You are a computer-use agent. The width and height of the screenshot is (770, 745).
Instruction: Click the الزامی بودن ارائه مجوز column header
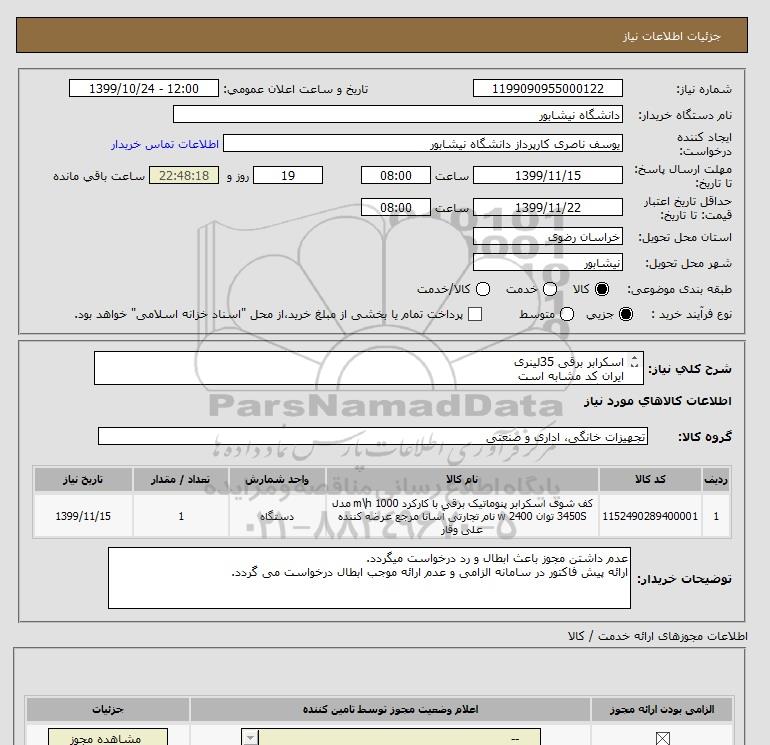coord(661,709)
